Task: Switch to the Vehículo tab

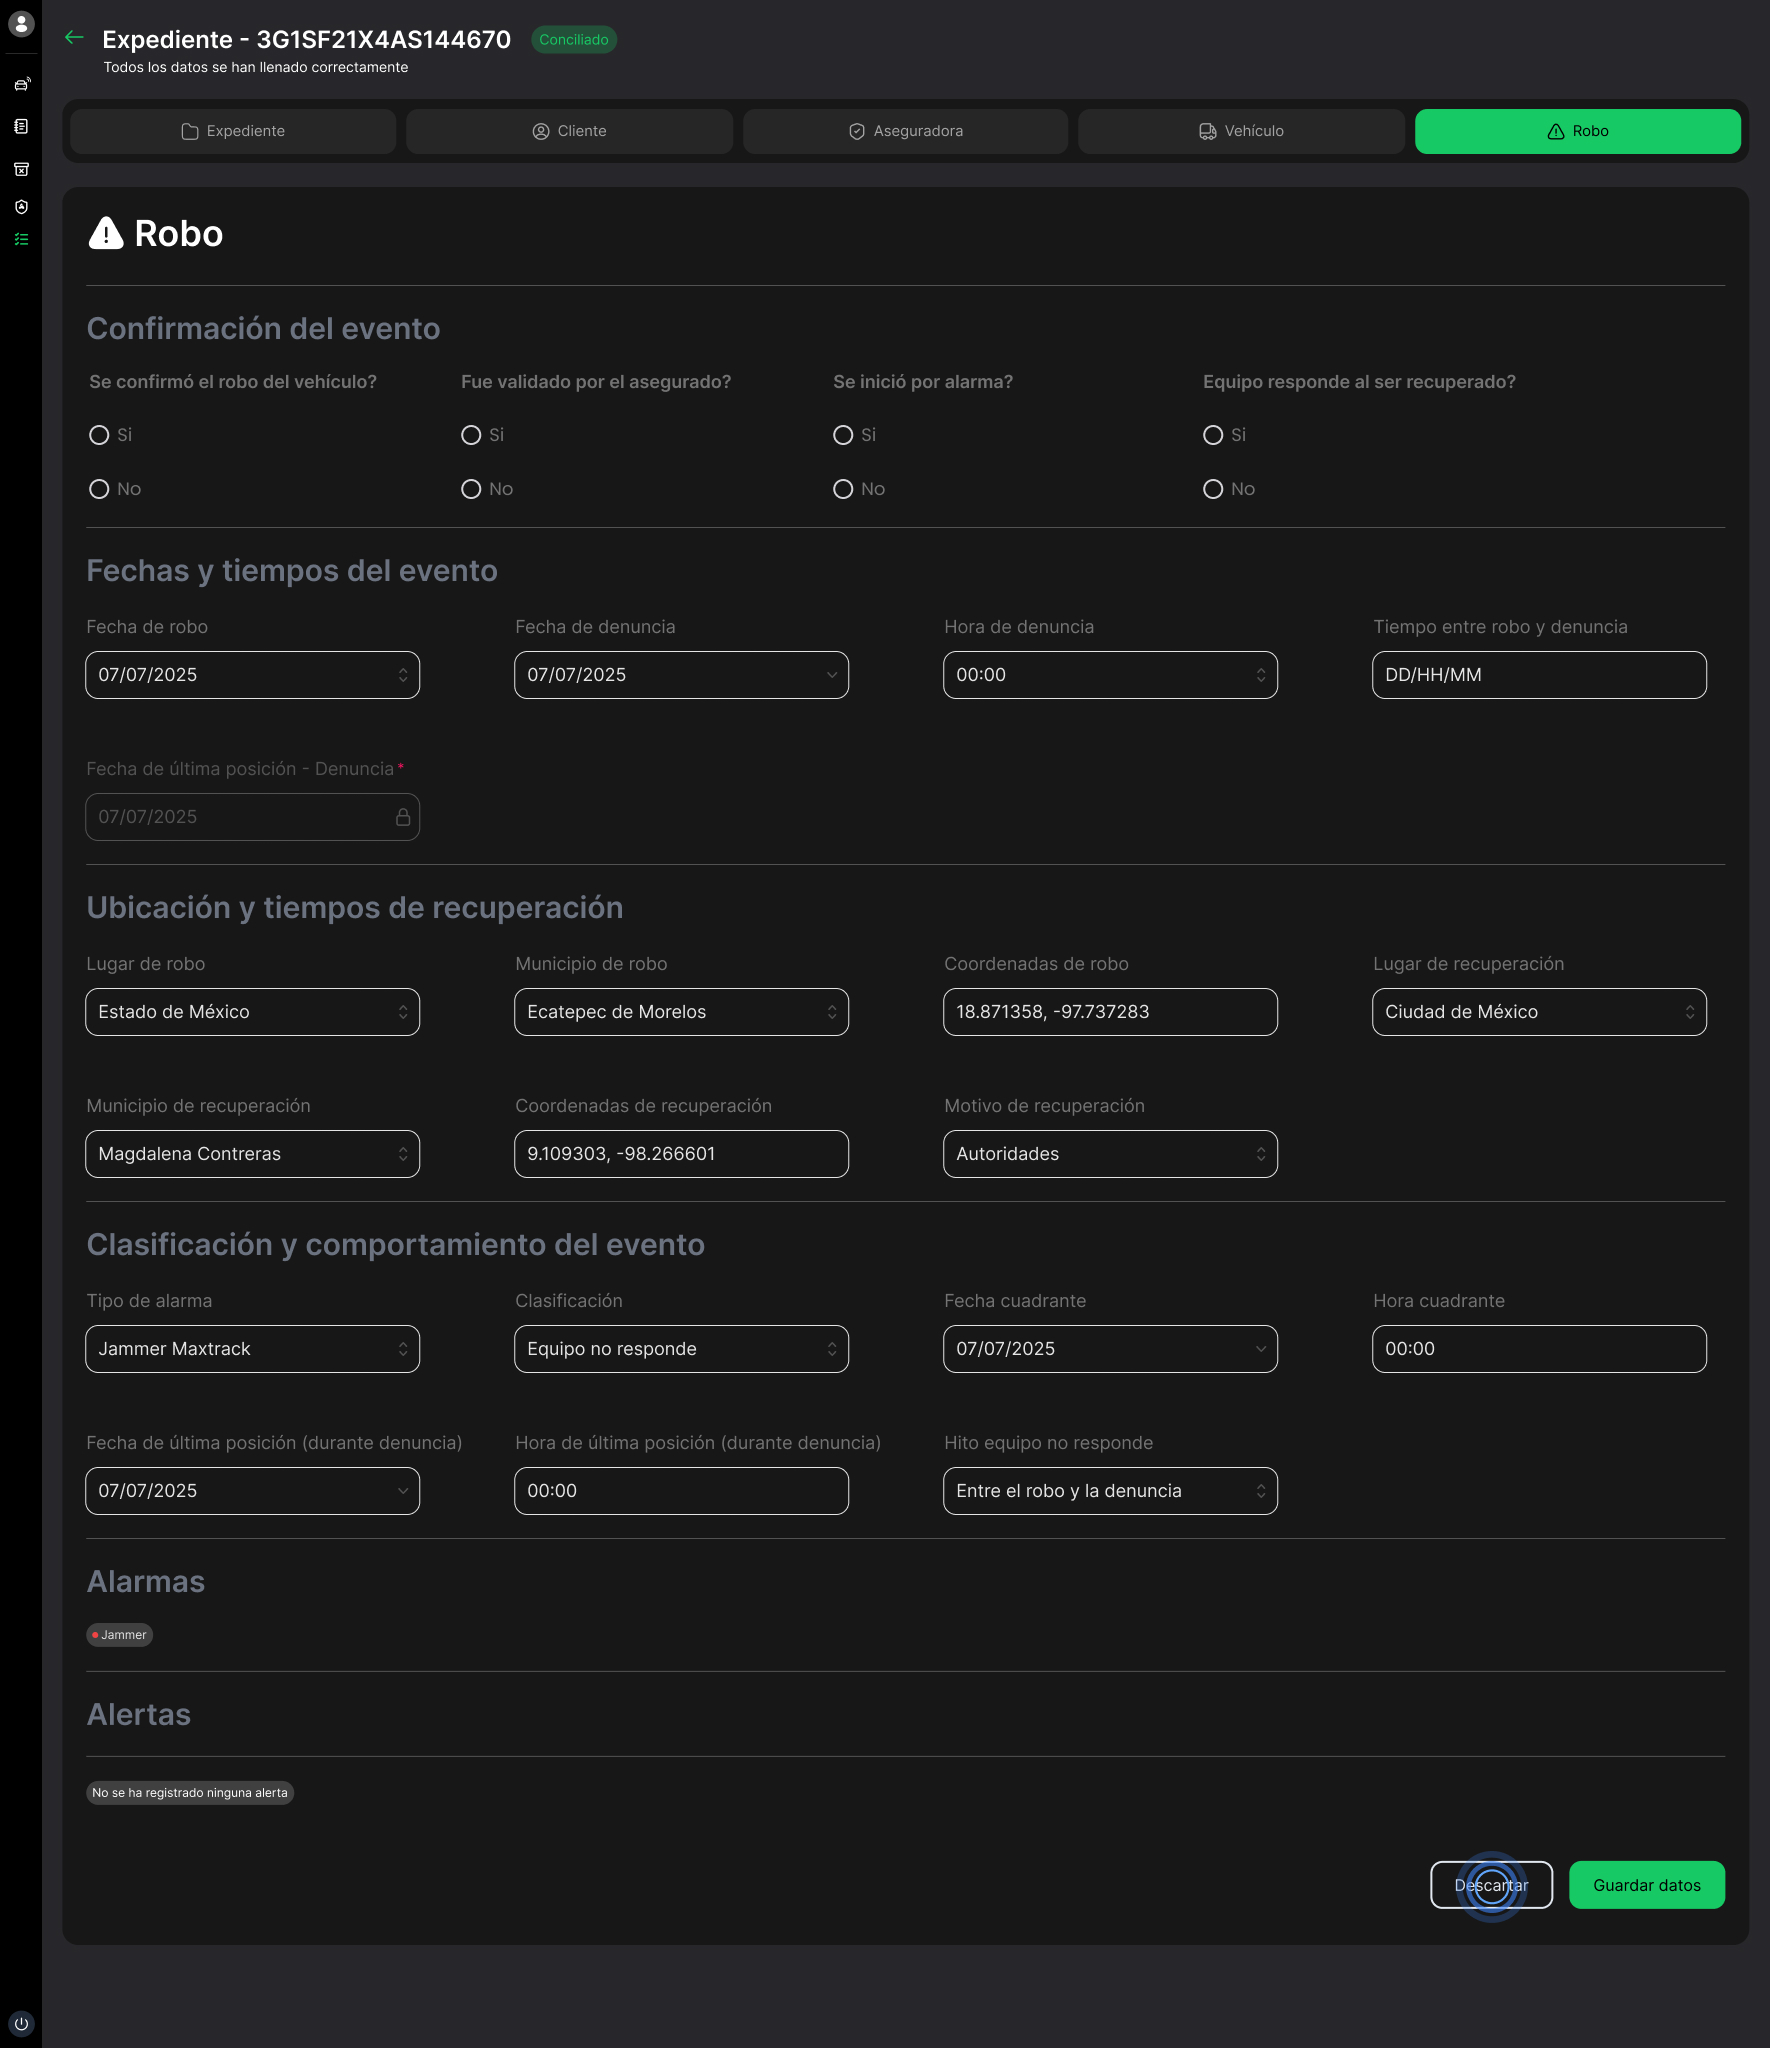Action: [x=1241, y=131]
